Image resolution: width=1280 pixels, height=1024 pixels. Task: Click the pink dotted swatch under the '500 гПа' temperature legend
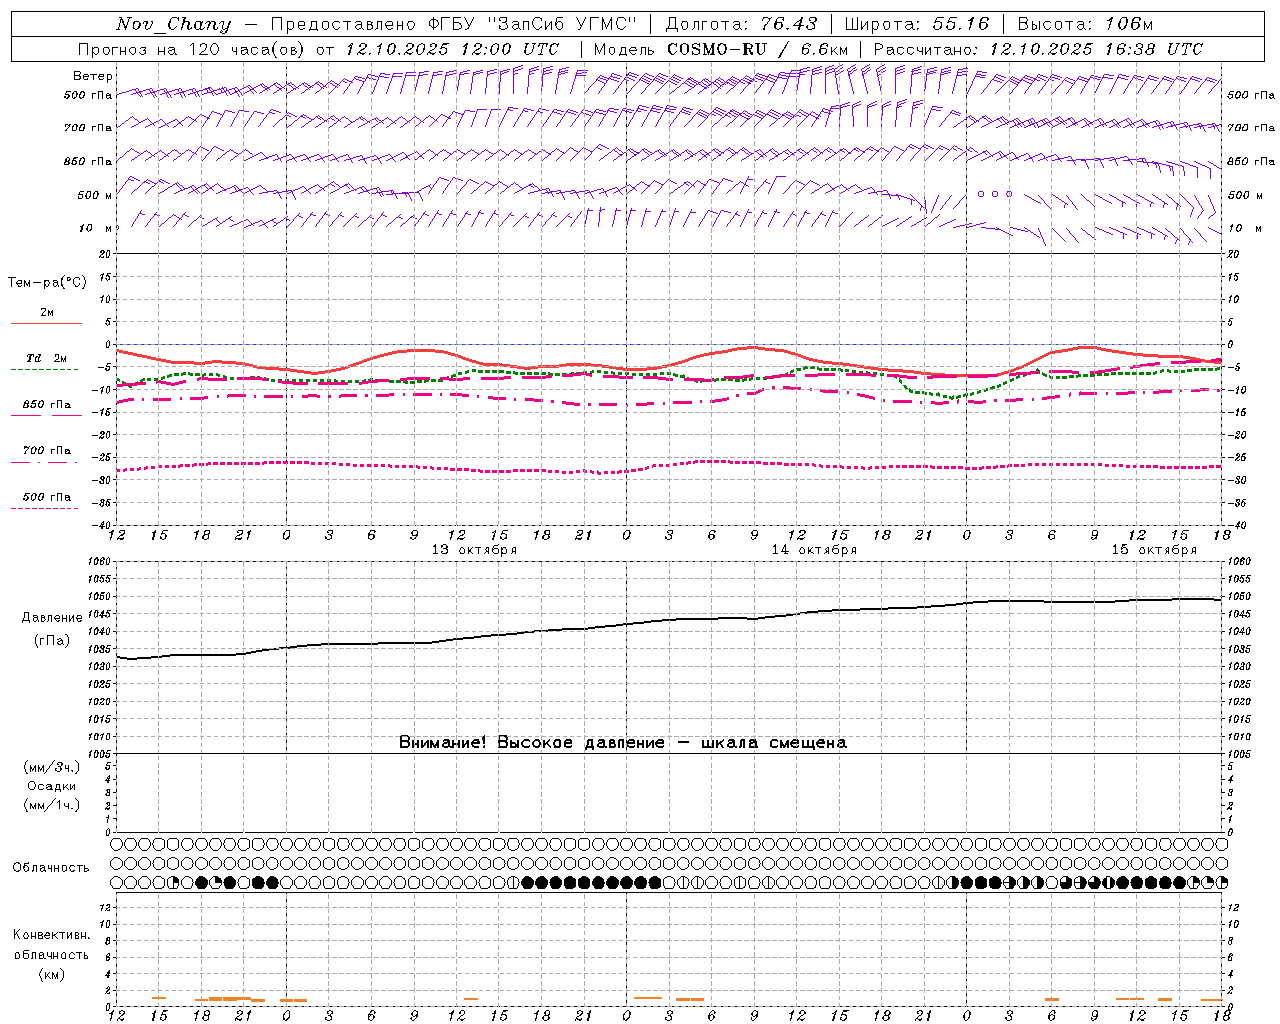[45, 509]
